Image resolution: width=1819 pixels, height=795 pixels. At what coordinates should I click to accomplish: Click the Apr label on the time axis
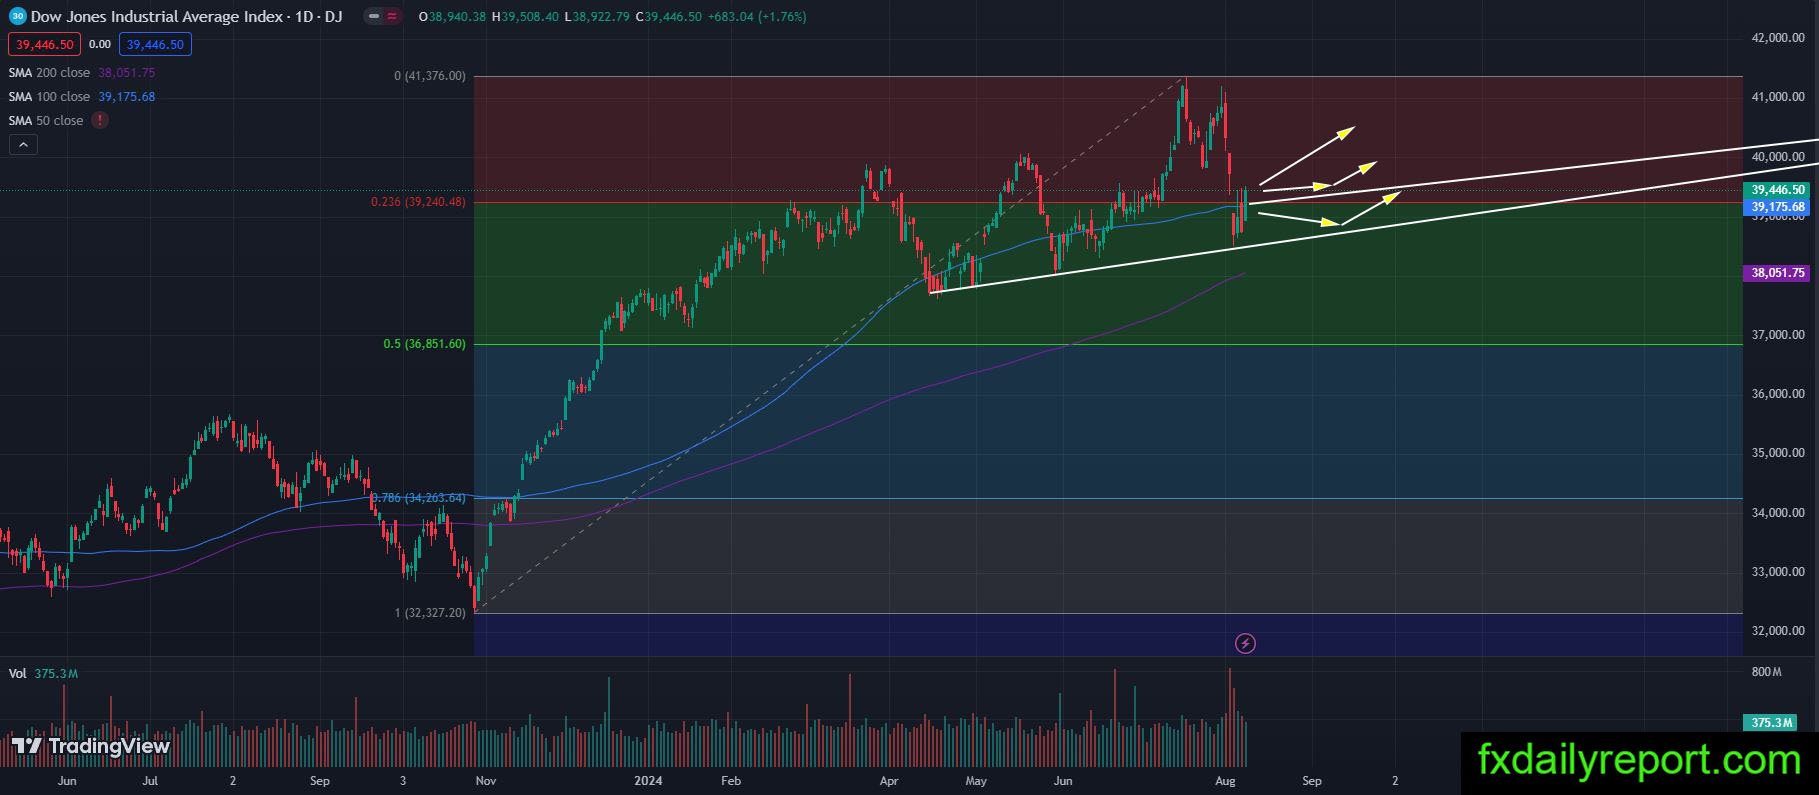click(889, 781)
